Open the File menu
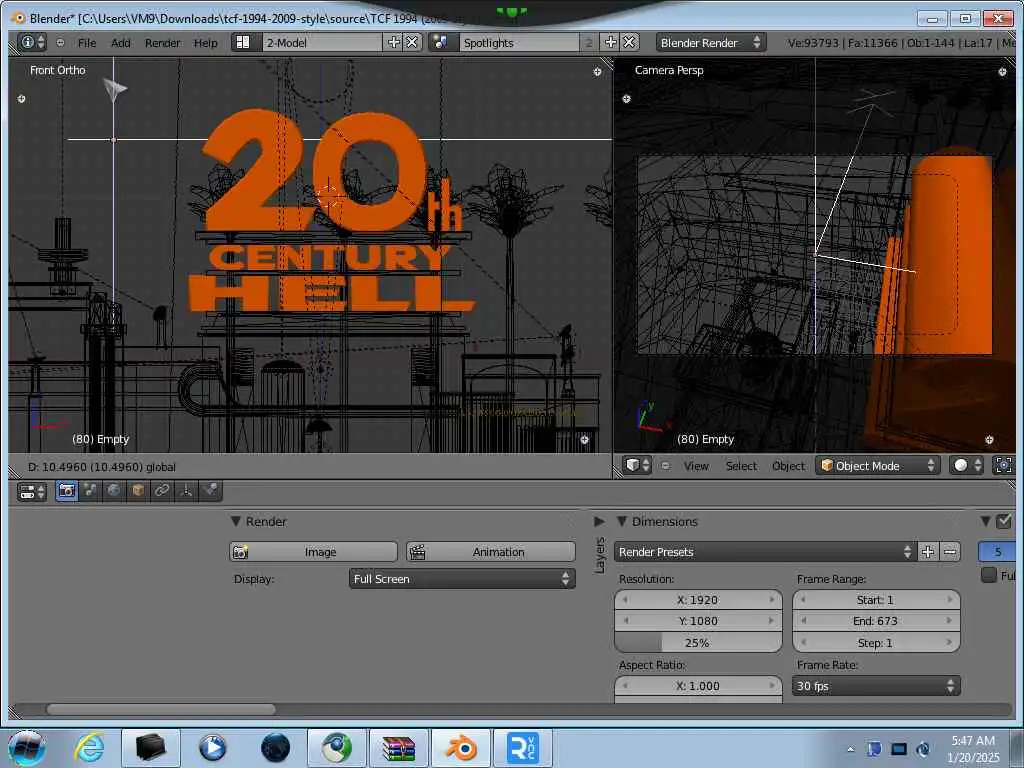The width and height of the screenshot is (1024, 768). (x=86, y=42)
